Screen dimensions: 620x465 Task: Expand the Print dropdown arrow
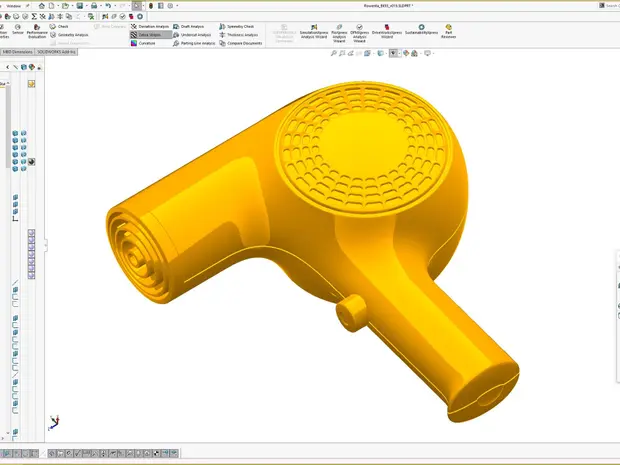pyautogui.click(x=100, y=6)
